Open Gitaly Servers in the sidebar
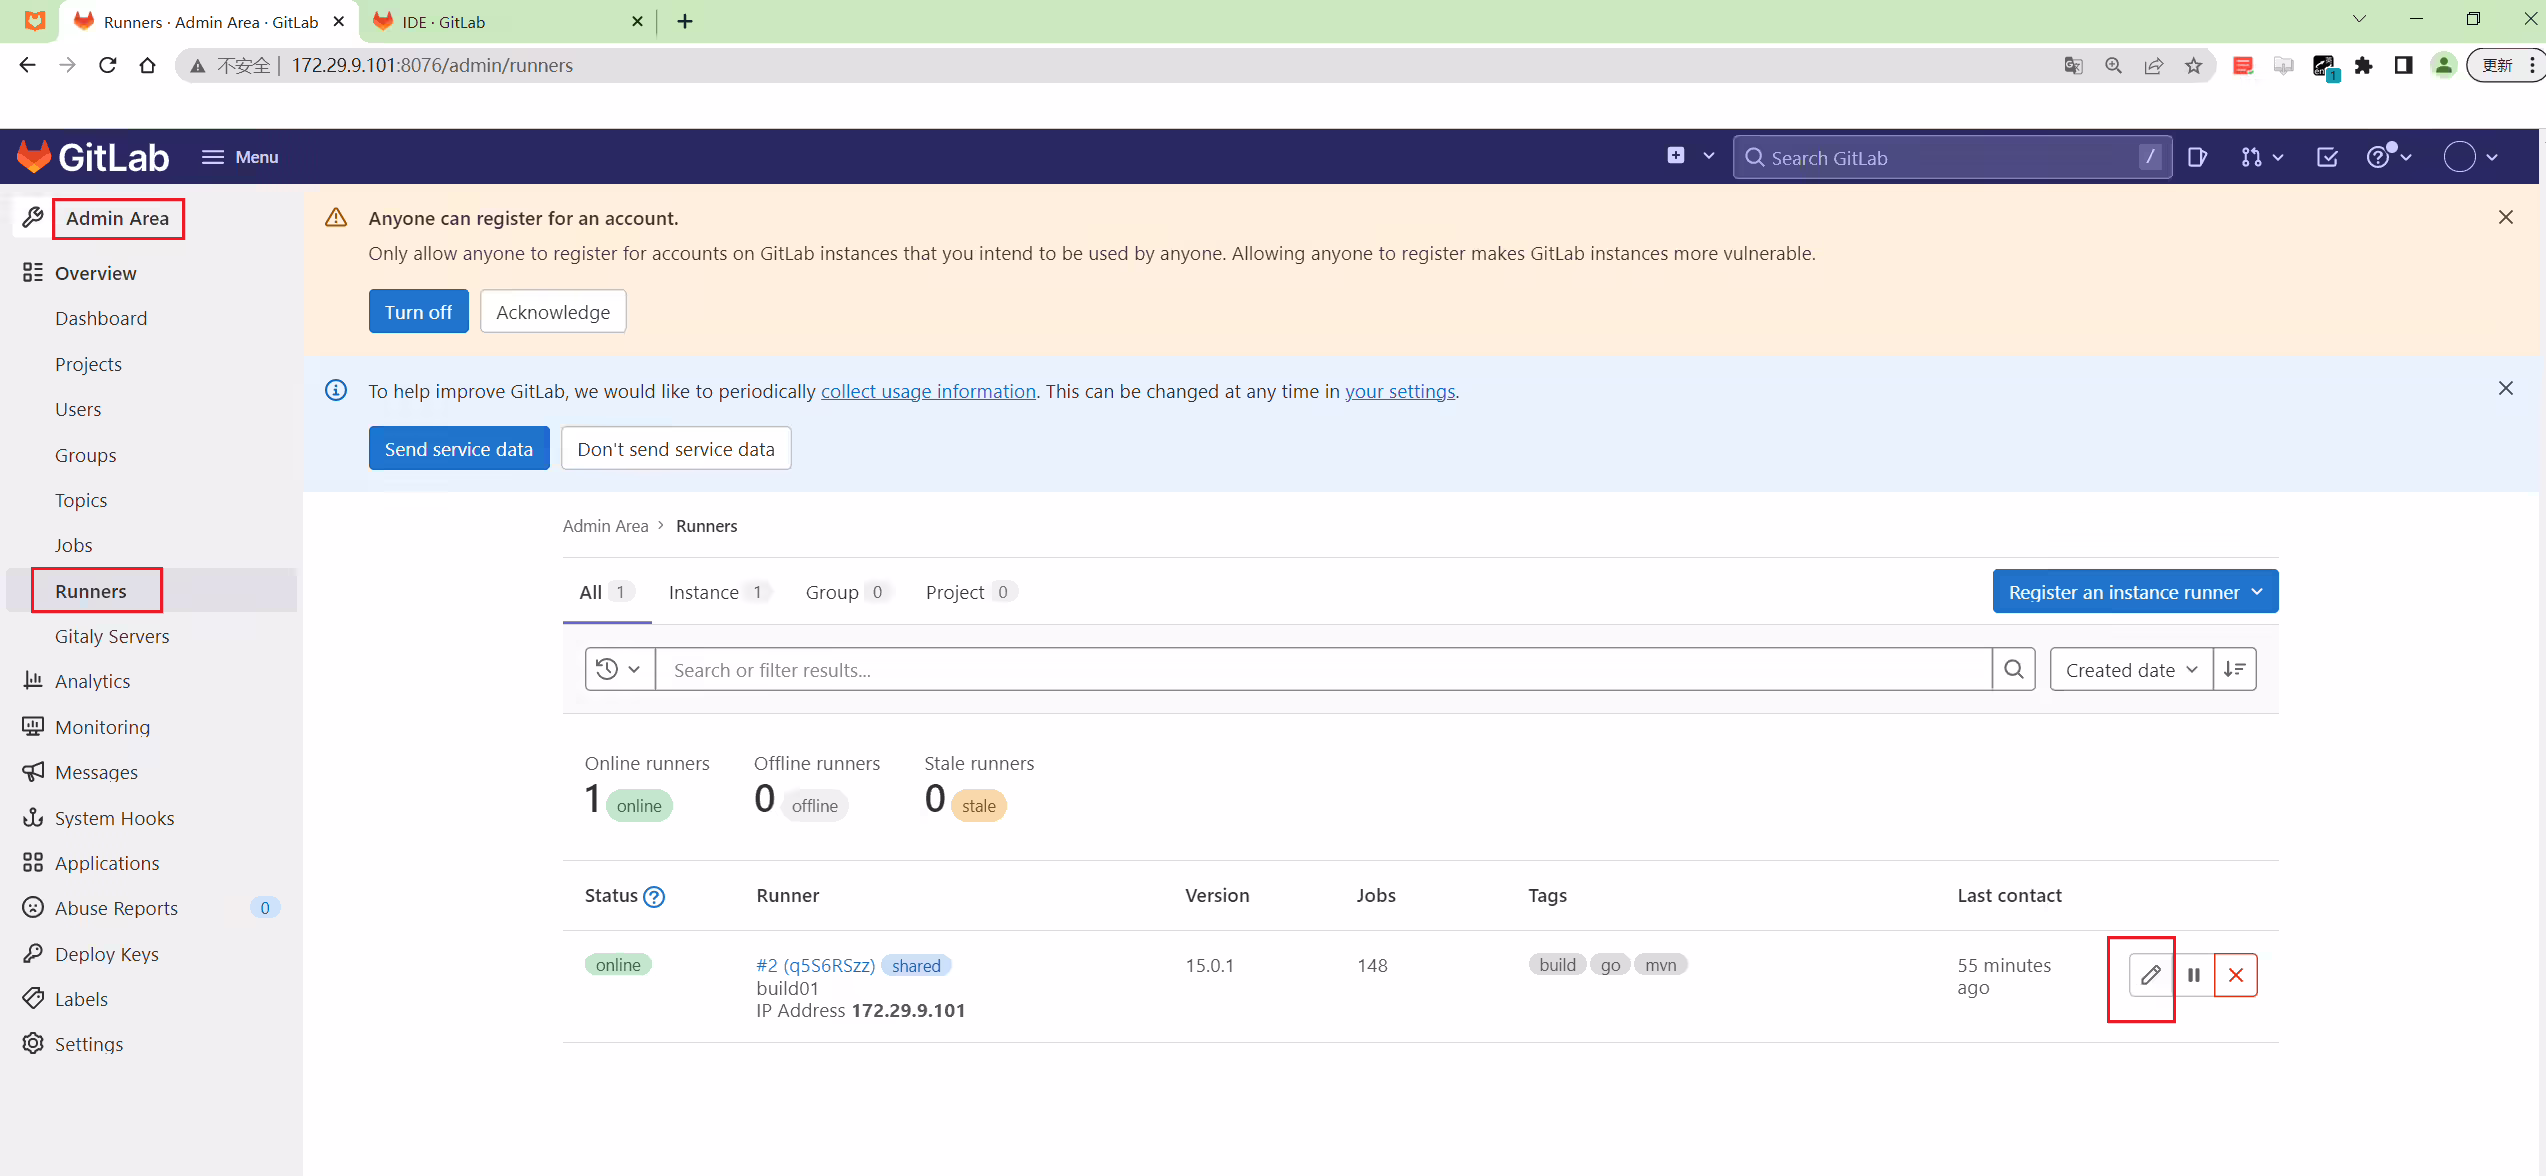Image resolution: width=2546 pixels, height=1176 pixels. (112, 636)
